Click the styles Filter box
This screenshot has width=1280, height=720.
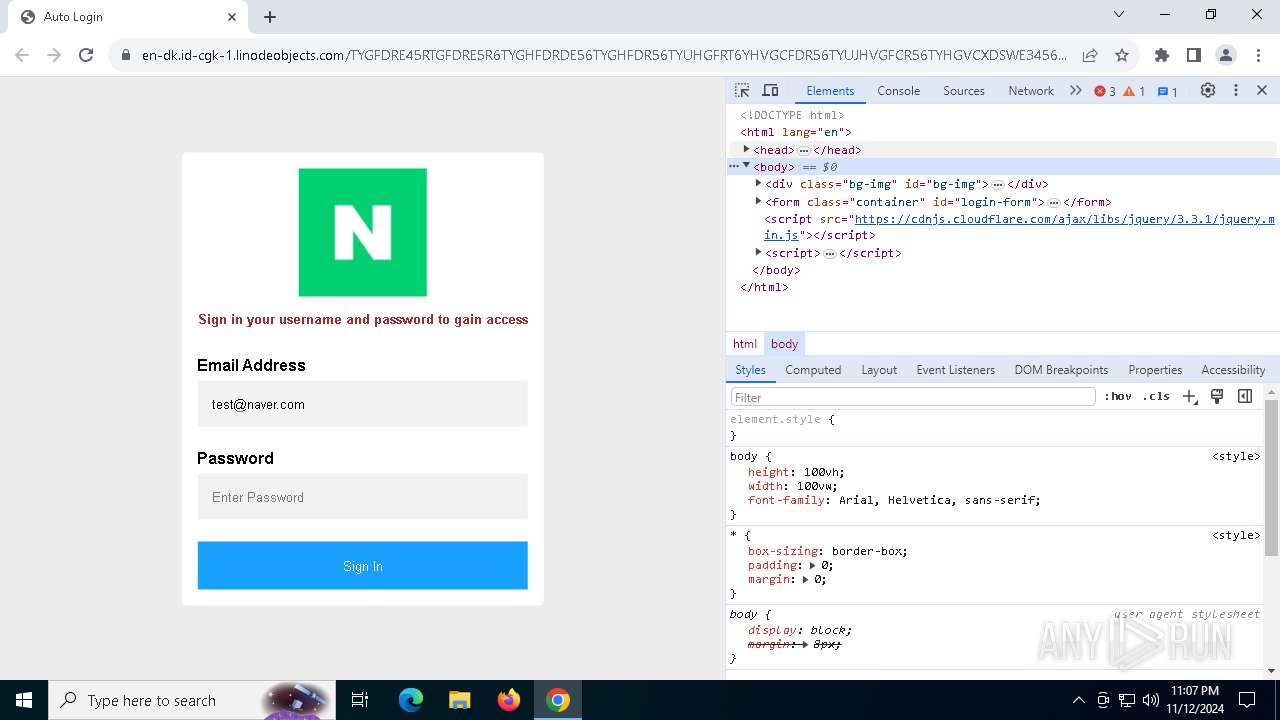(913, 397)
